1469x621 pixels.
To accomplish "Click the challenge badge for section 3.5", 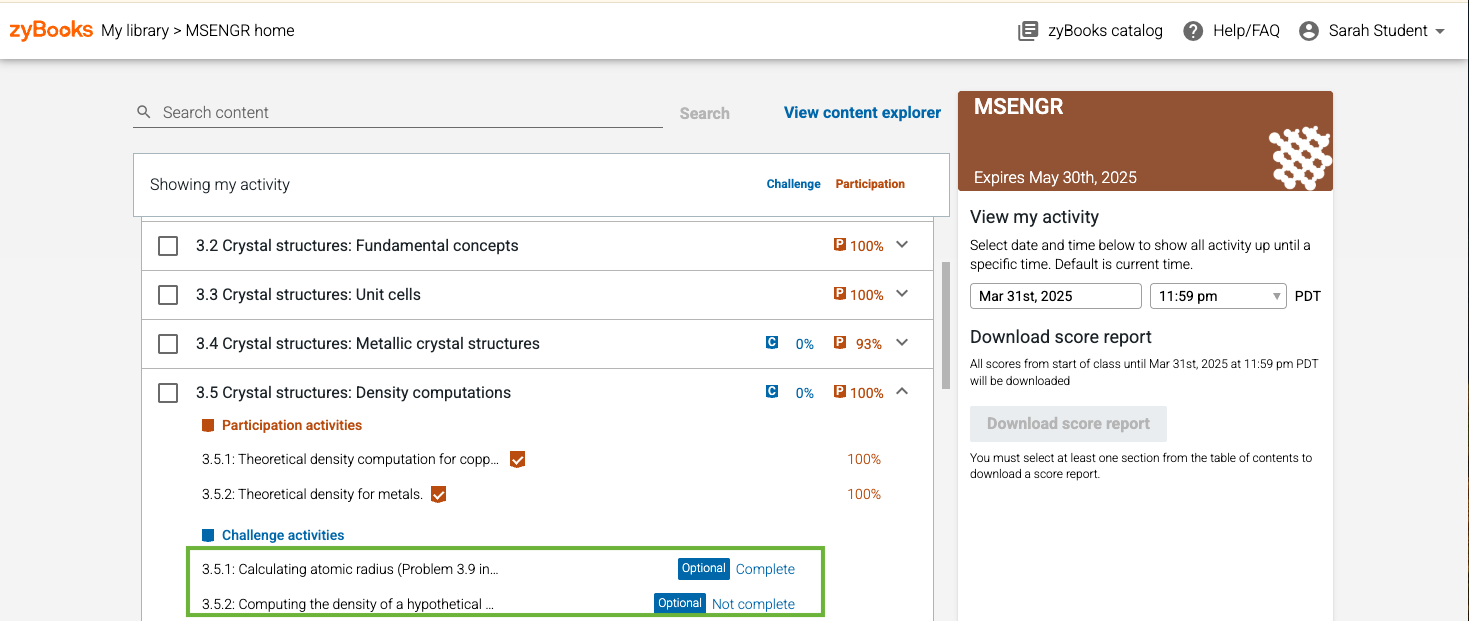I will point(772,392).
